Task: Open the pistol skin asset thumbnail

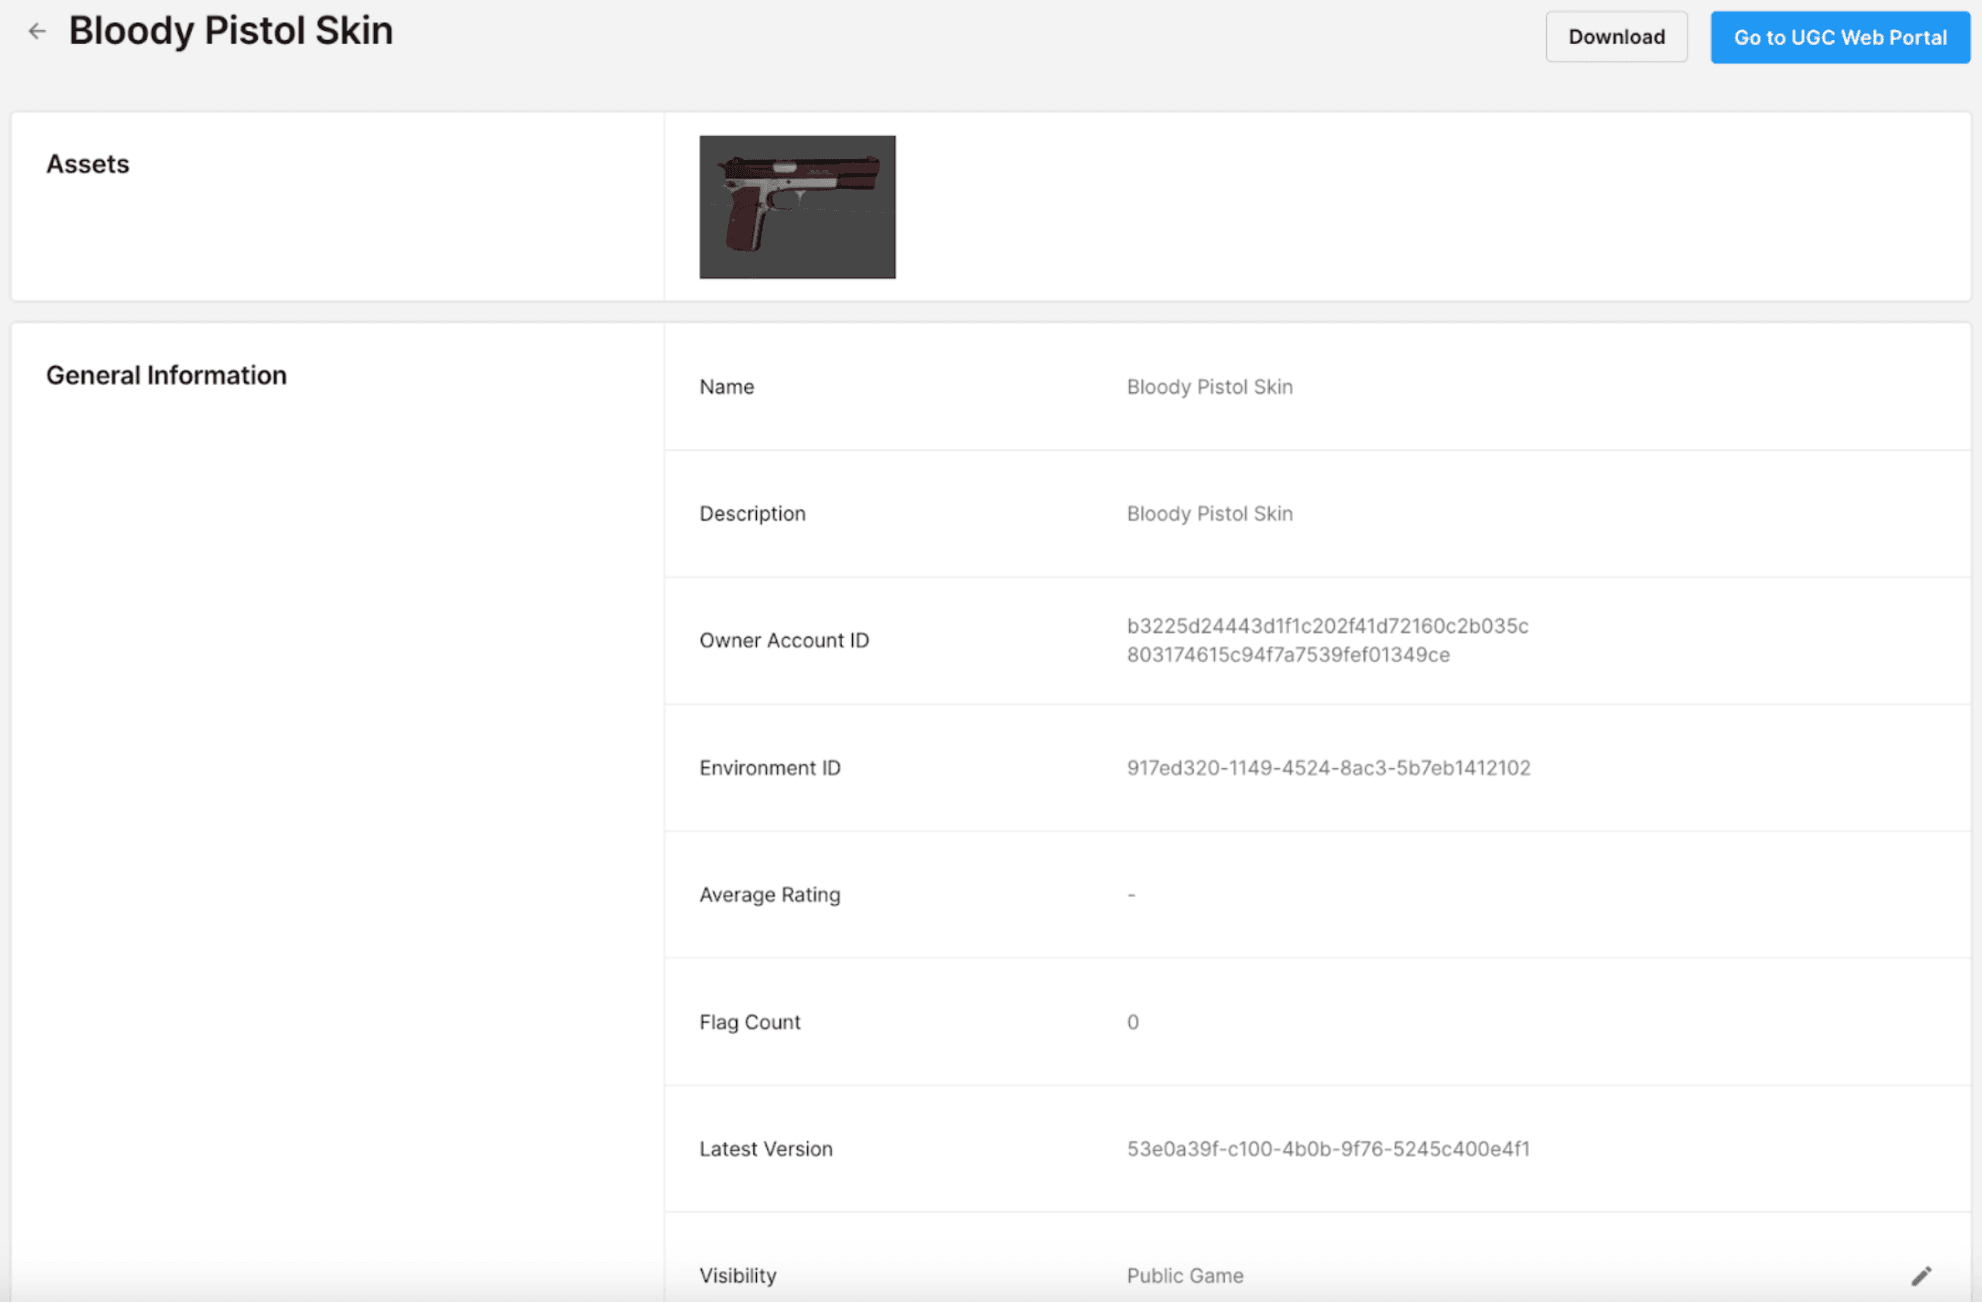Action: [797, 207]
